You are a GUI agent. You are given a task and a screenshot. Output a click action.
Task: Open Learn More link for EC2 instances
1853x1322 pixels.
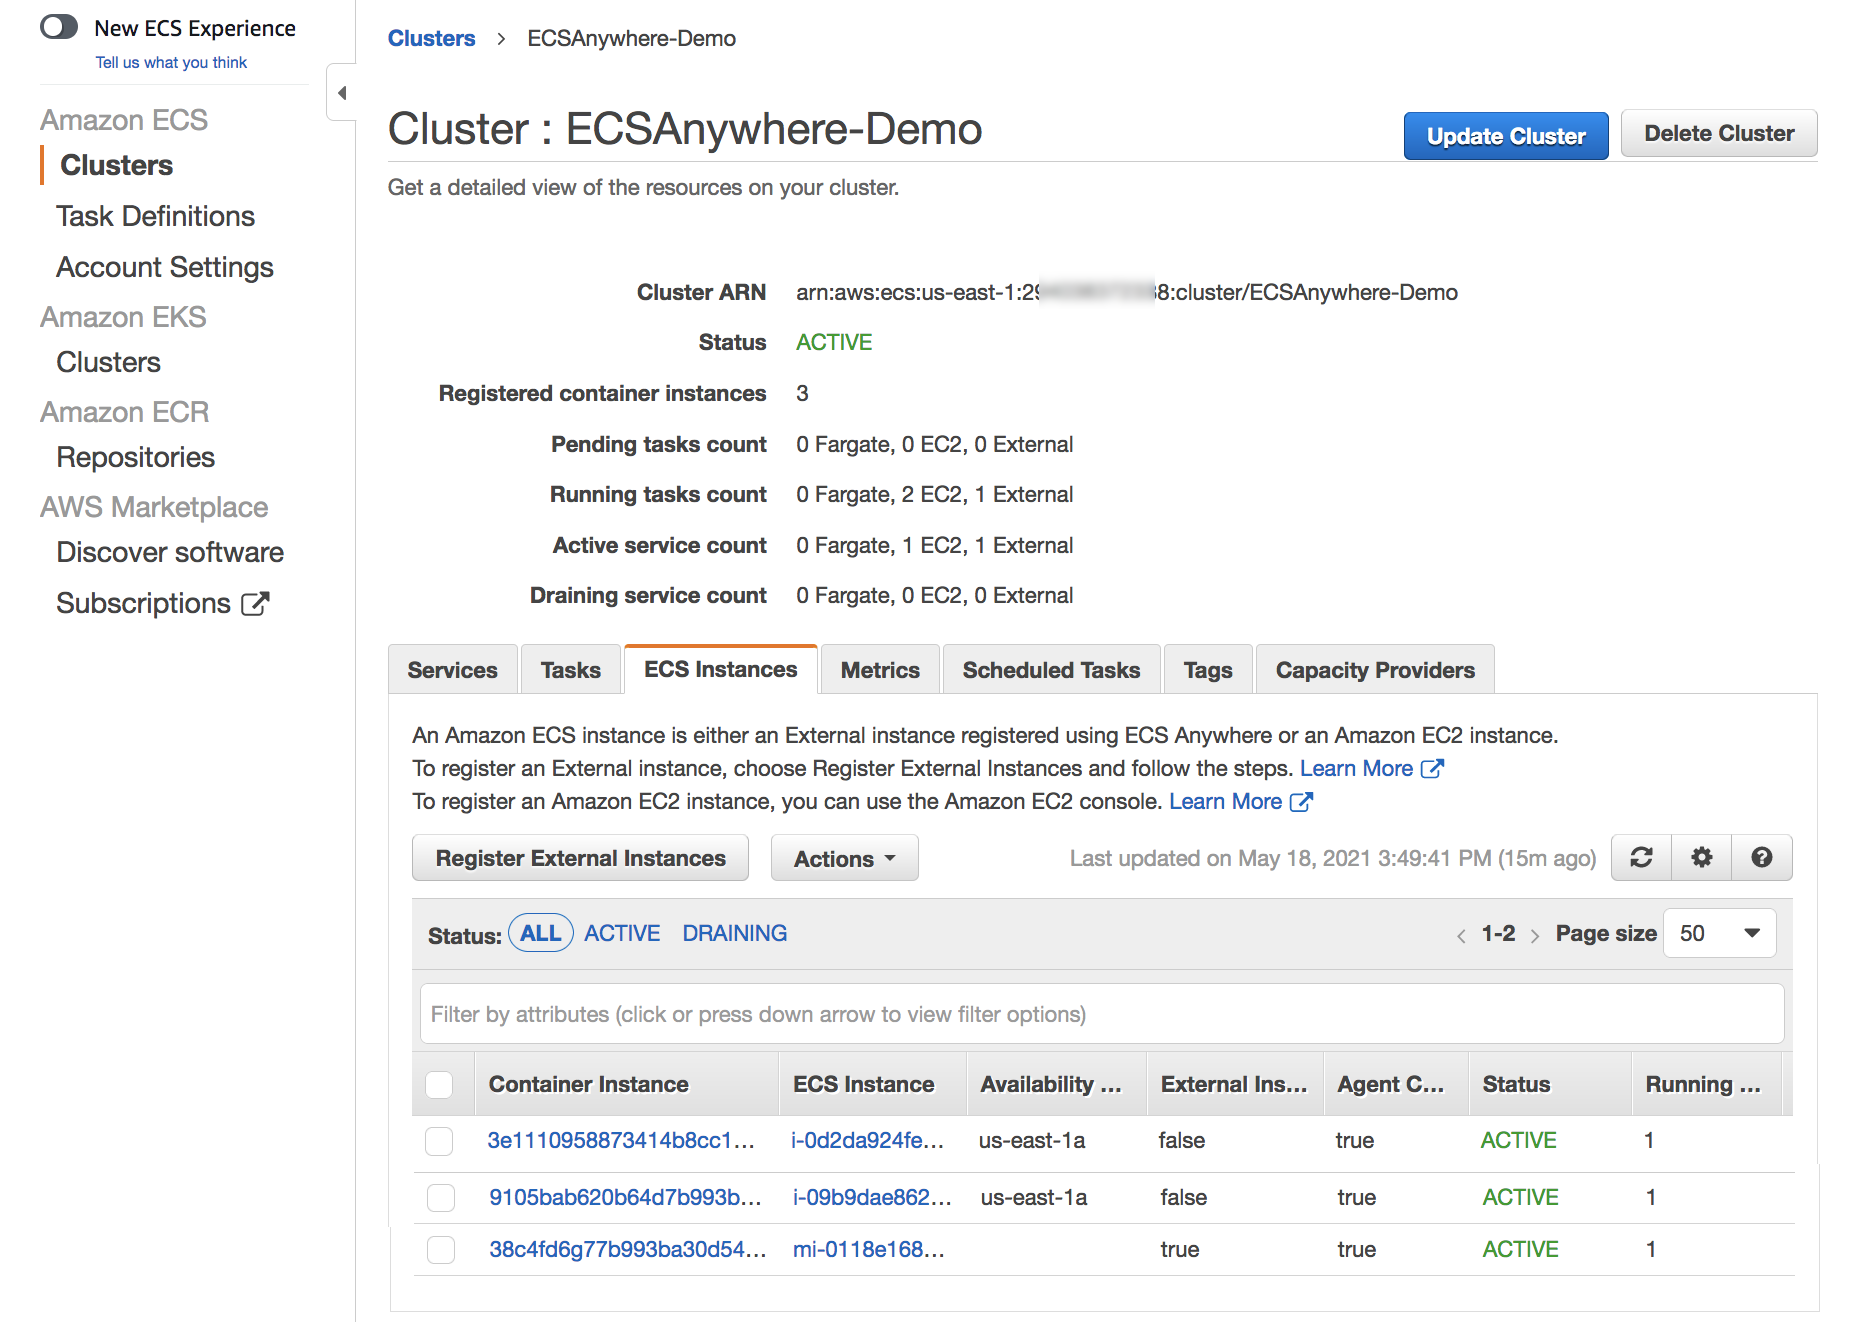[x=1225, y=802]
